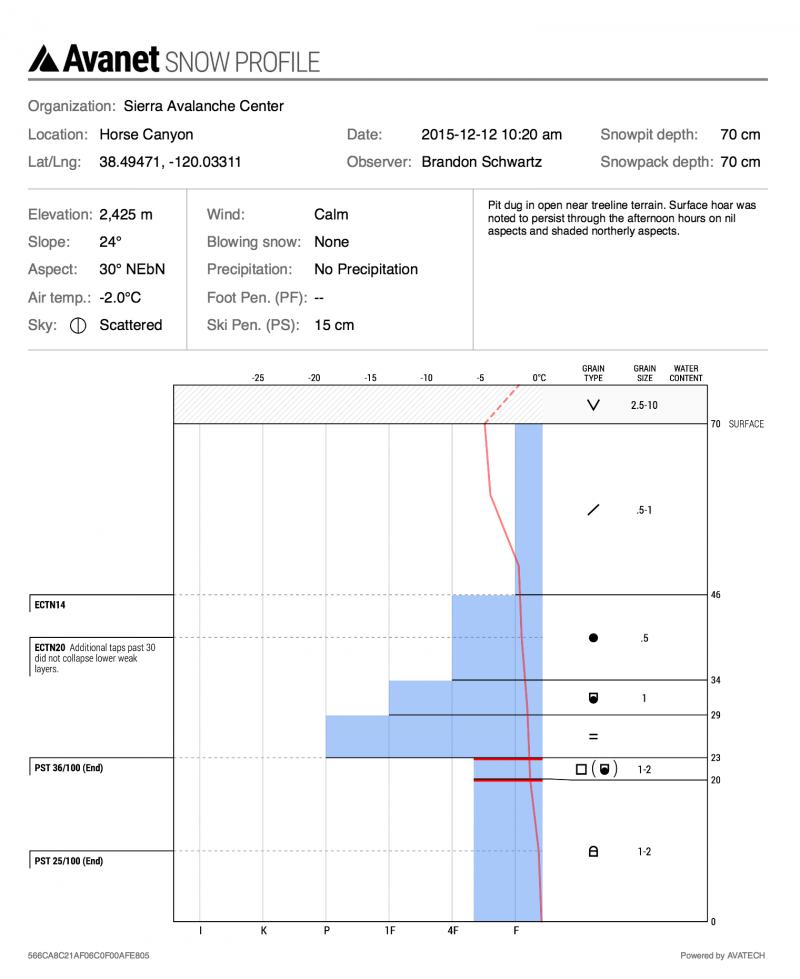Click the red weak layer band near 23 cm

[x=508, y=759]
